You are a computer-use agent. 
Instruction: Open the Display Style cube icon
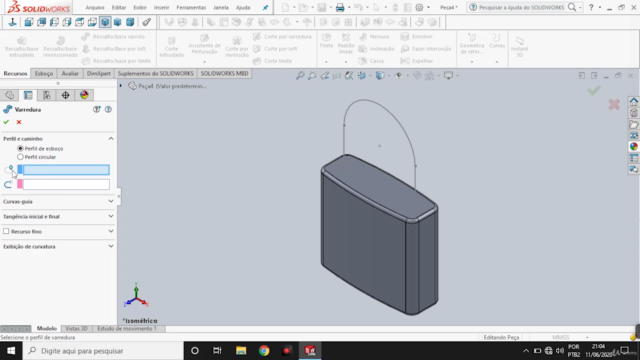(x=380, y=76)
